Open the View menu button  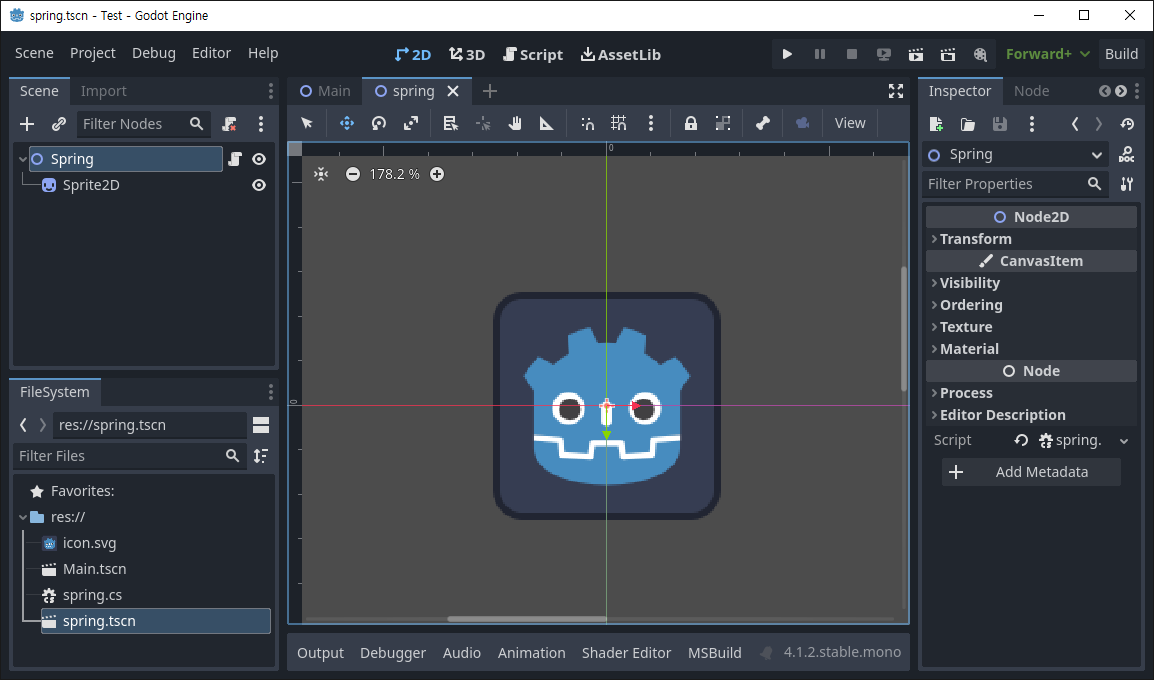point(850,123)
